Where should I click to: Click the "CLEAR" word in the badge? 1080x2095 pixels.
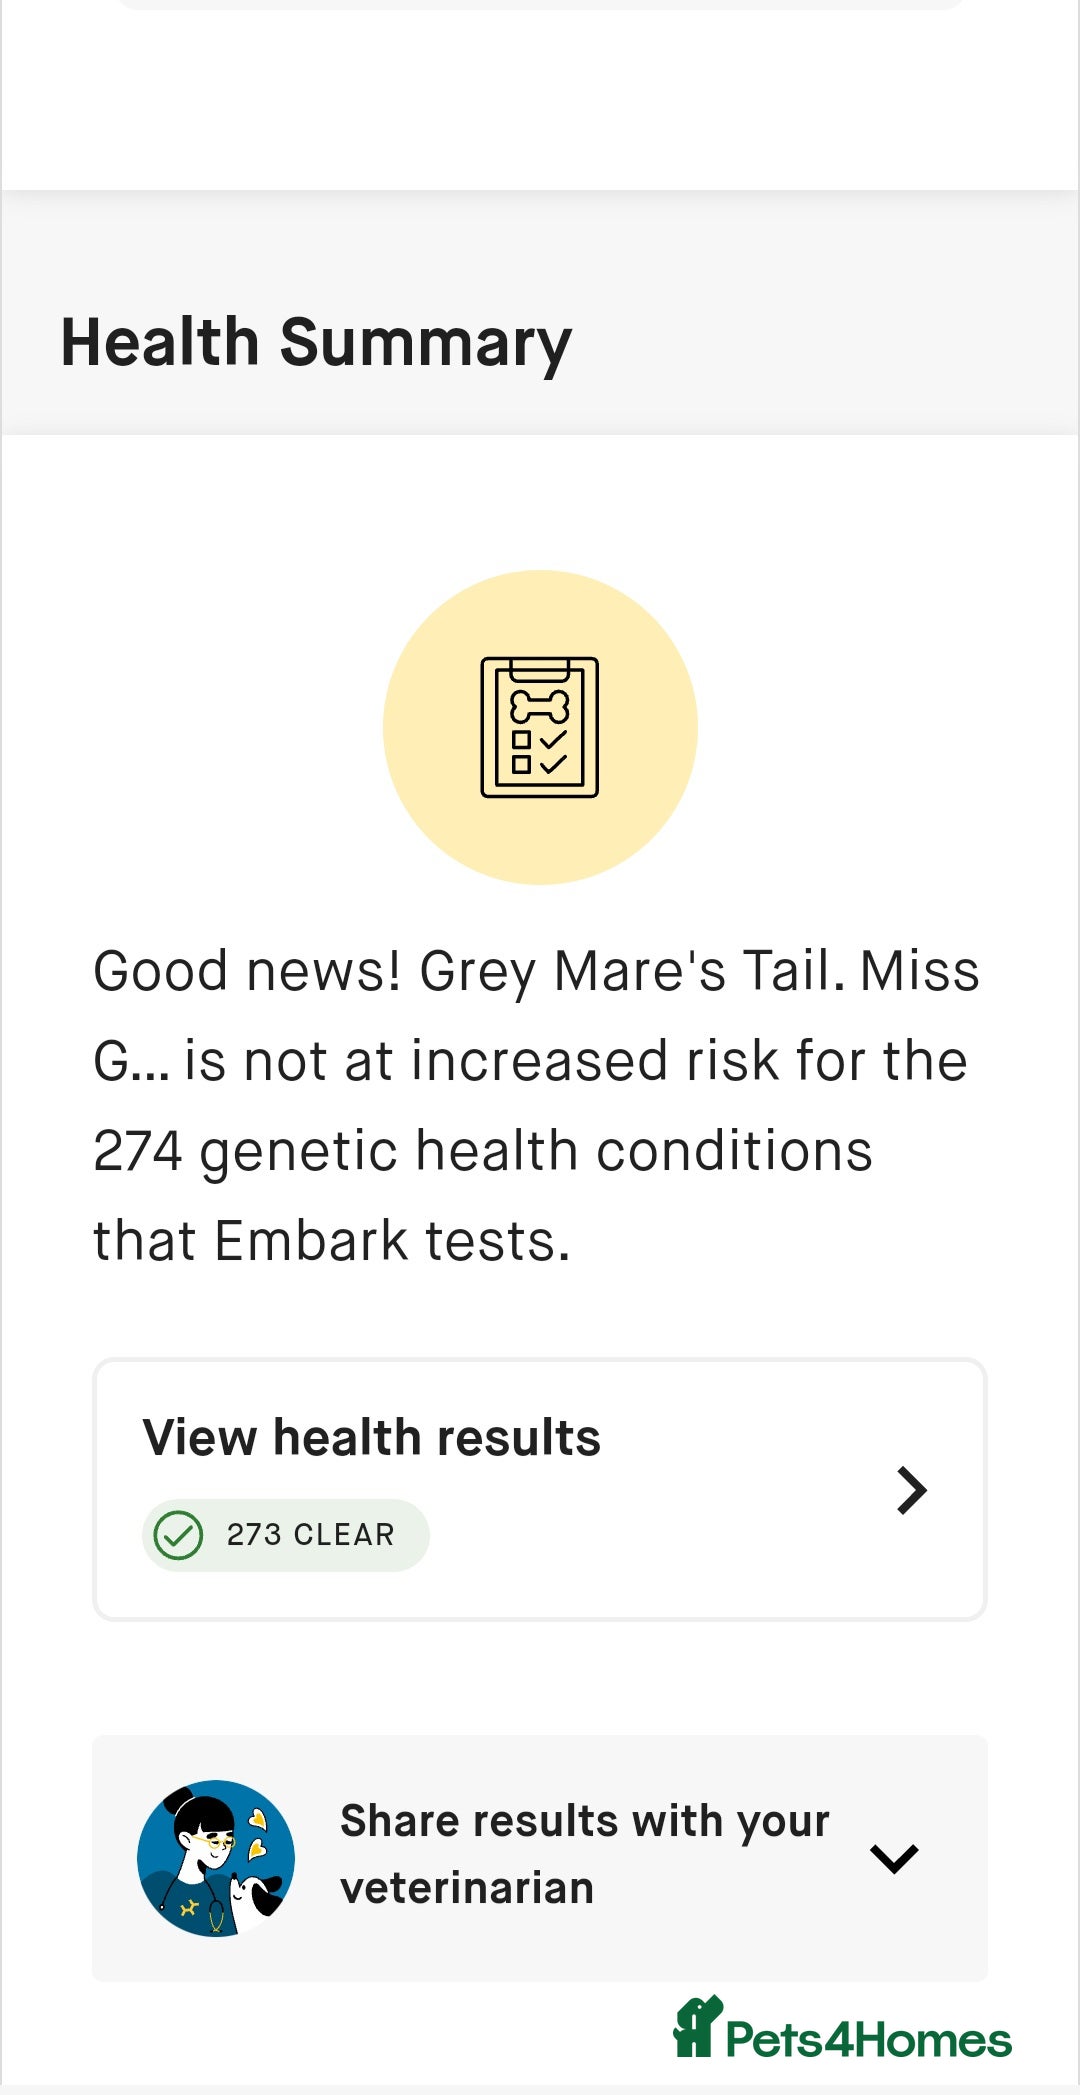pyautogui.click(x=344, y=1535)
